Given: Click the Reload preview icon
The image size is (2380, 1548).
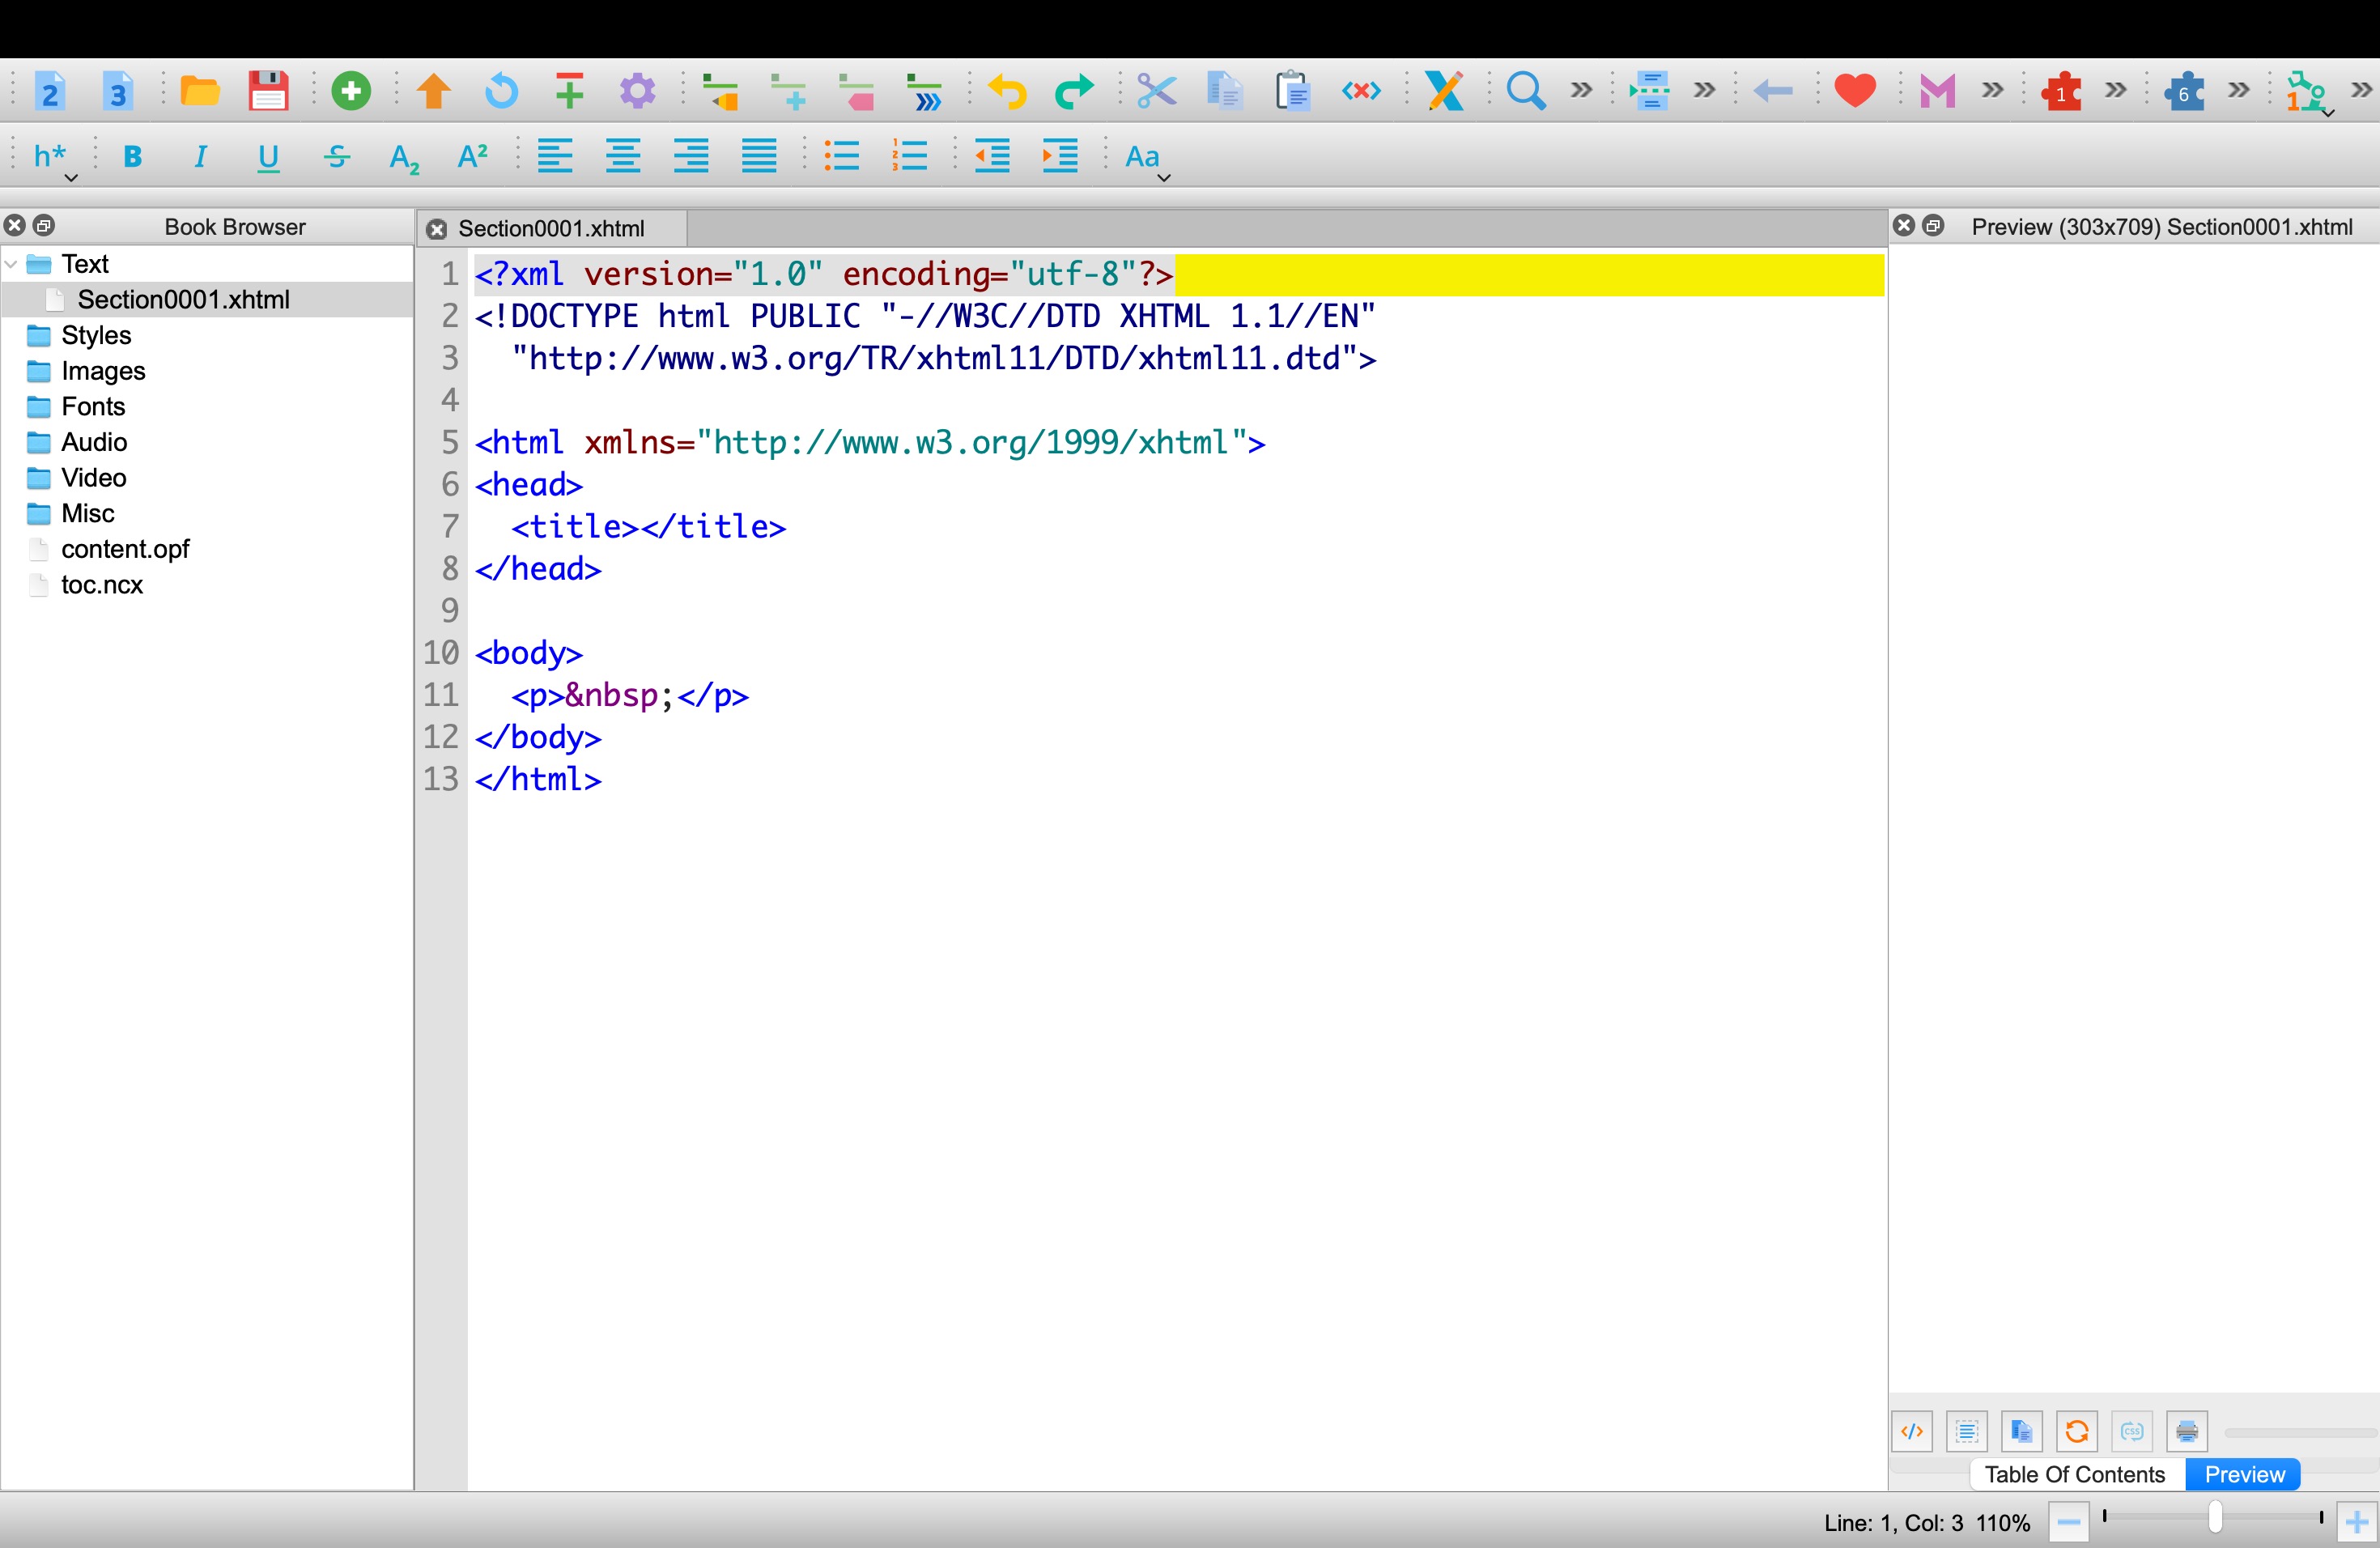Looking at the screenshot, I should click(x=2076, y=1431).
